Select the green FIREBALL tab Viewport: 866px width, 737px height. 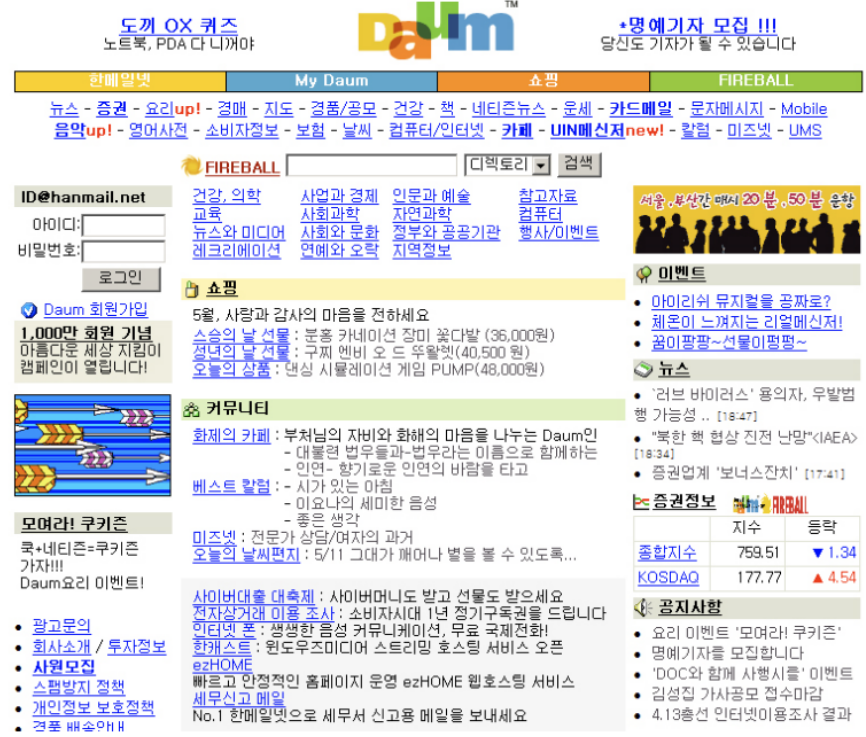756,81
